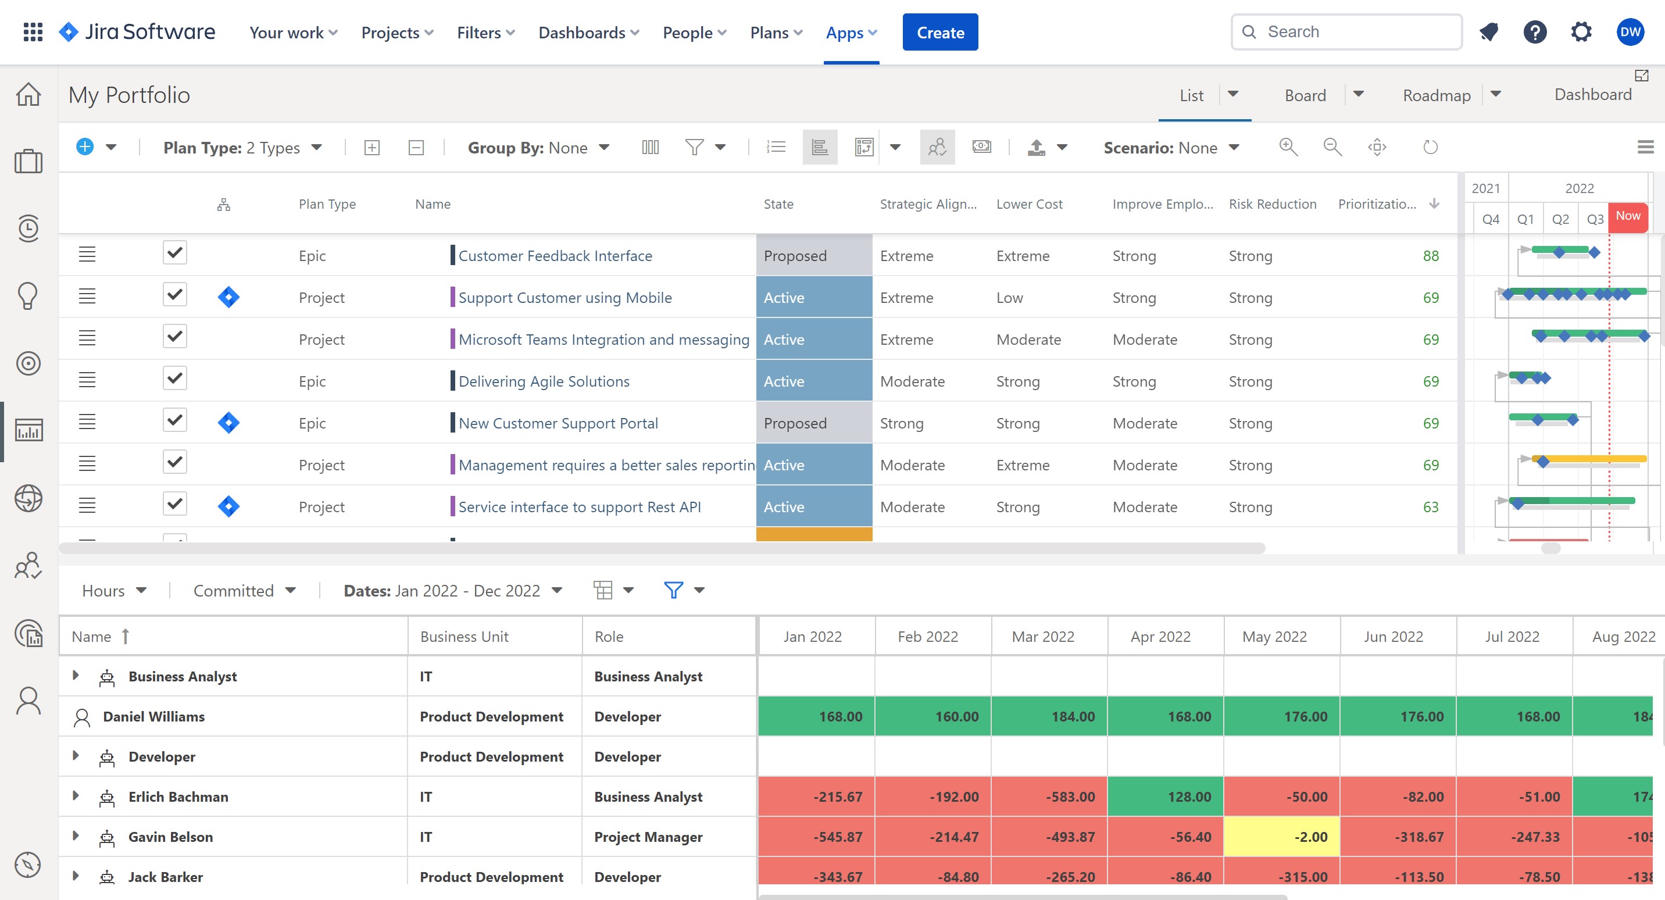The width and height of the screenshot is (1665, 900).
Task: Click the collapse all minus icon
Action: coord(416,147)
